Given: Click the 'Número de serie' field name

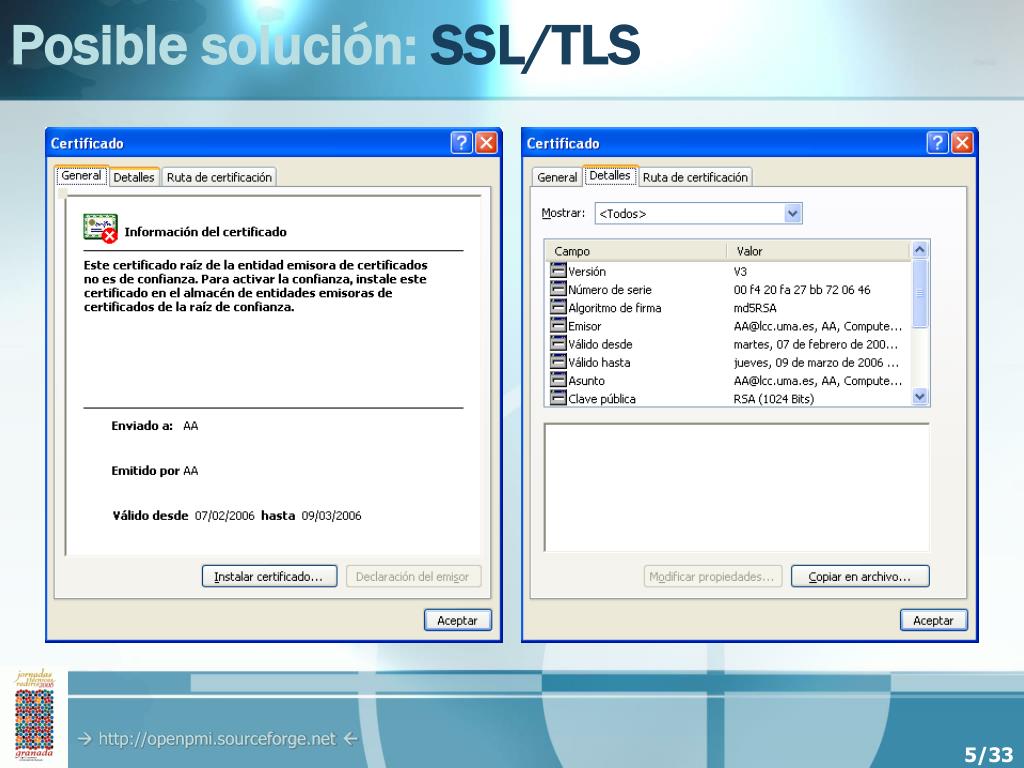Looking at the screenshot, I should tap(610, 289).
